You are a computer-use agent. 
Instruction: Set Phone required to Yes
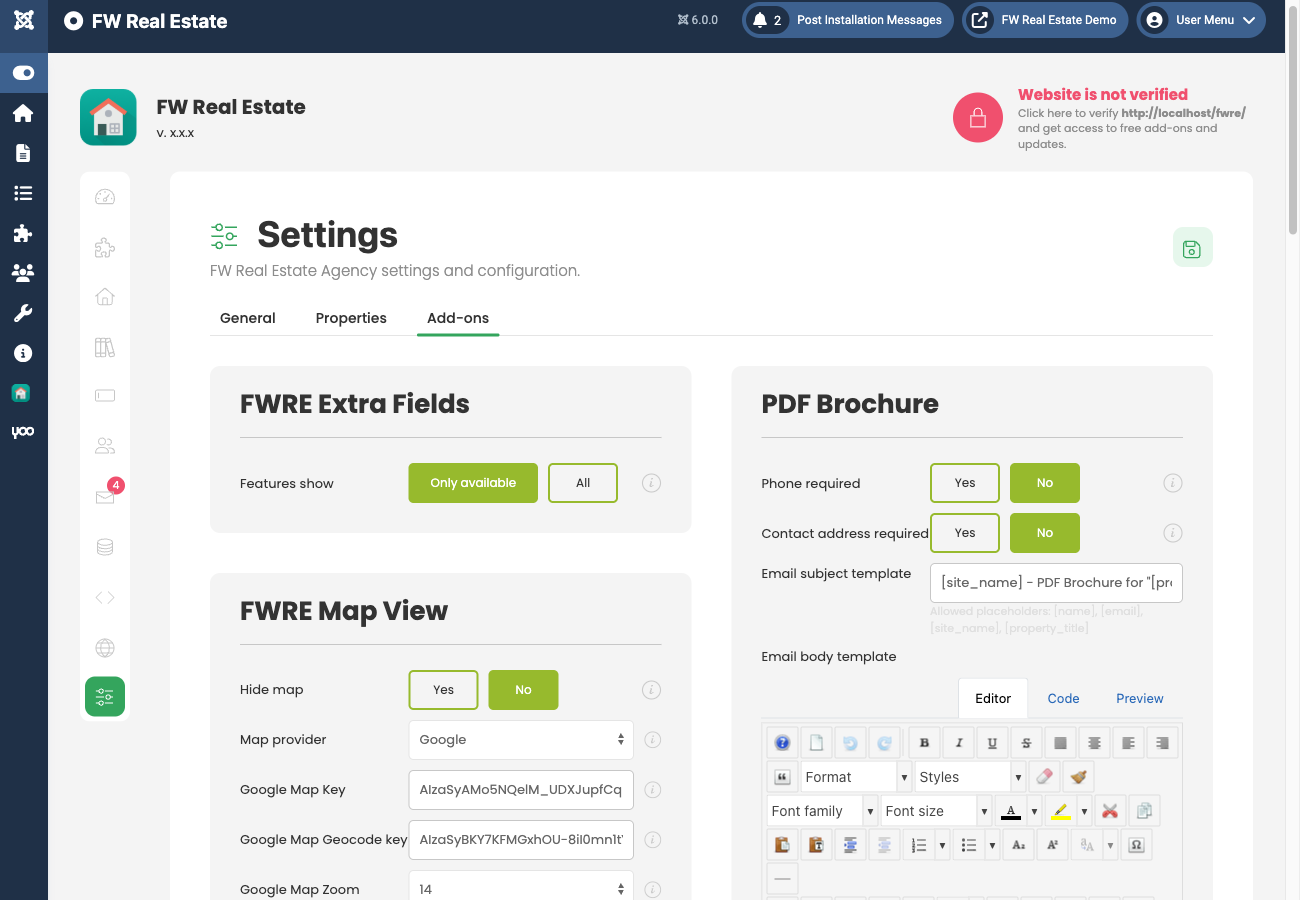tap(964, 482)
